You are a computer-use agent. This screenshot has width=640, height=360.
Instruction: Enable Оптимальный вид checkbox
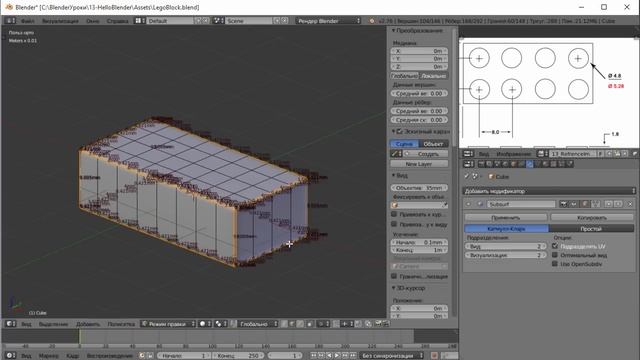point(555,255)
